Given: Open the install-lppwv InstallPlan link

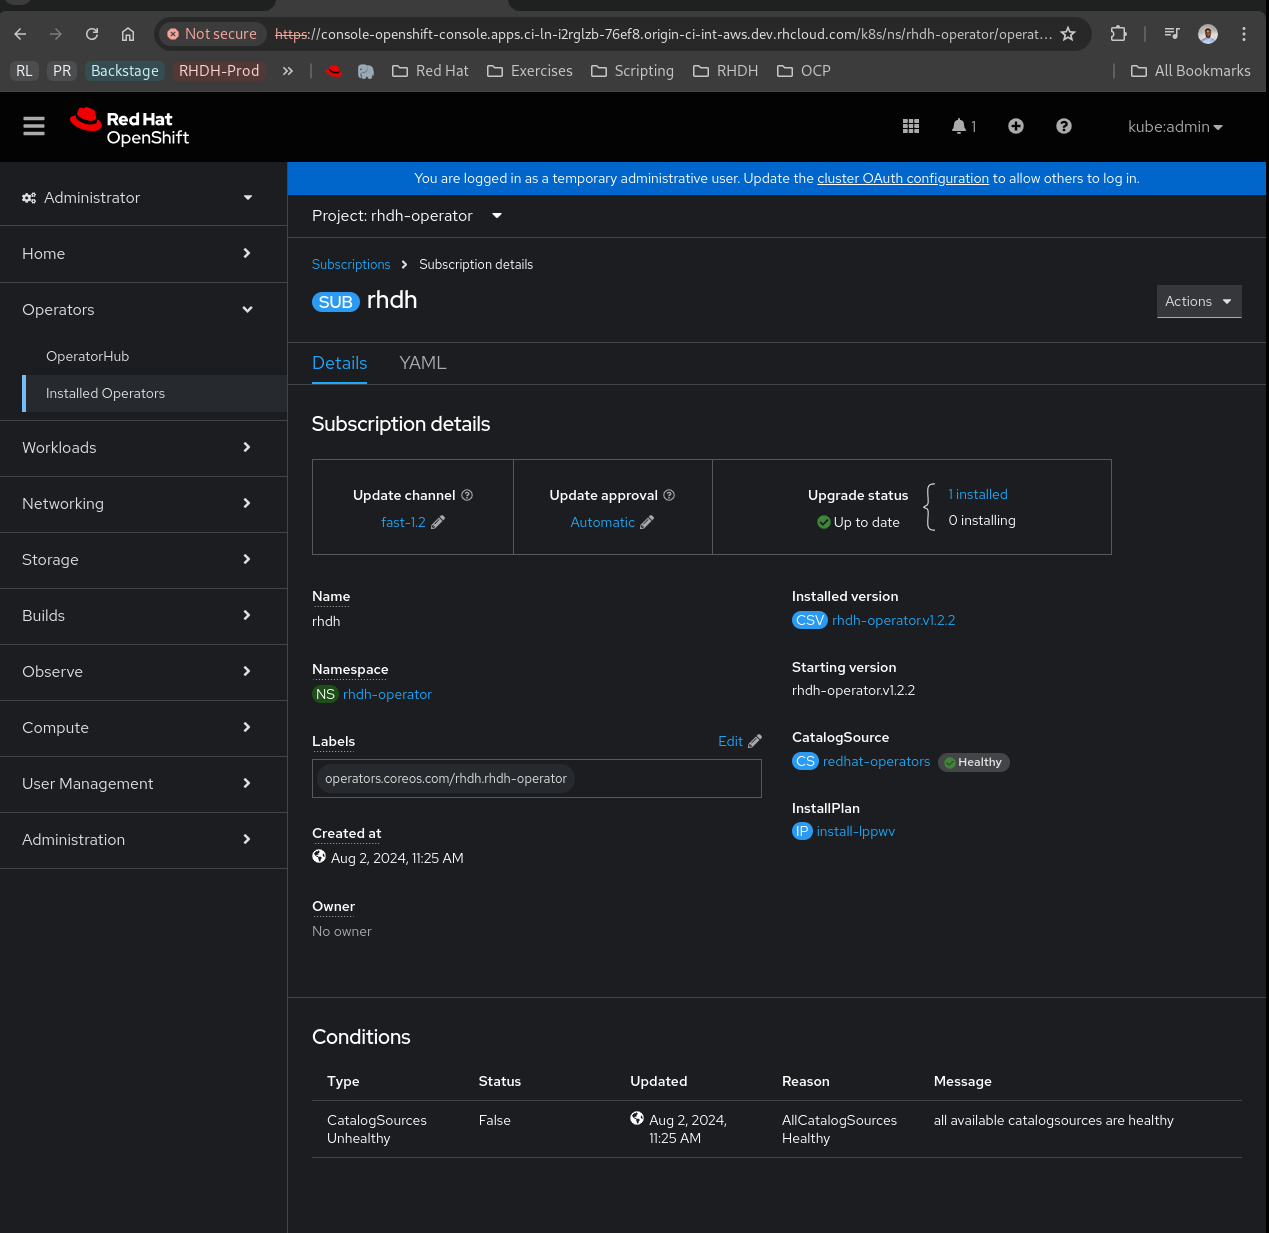Looking at the screenshot, I should point(855,831).
